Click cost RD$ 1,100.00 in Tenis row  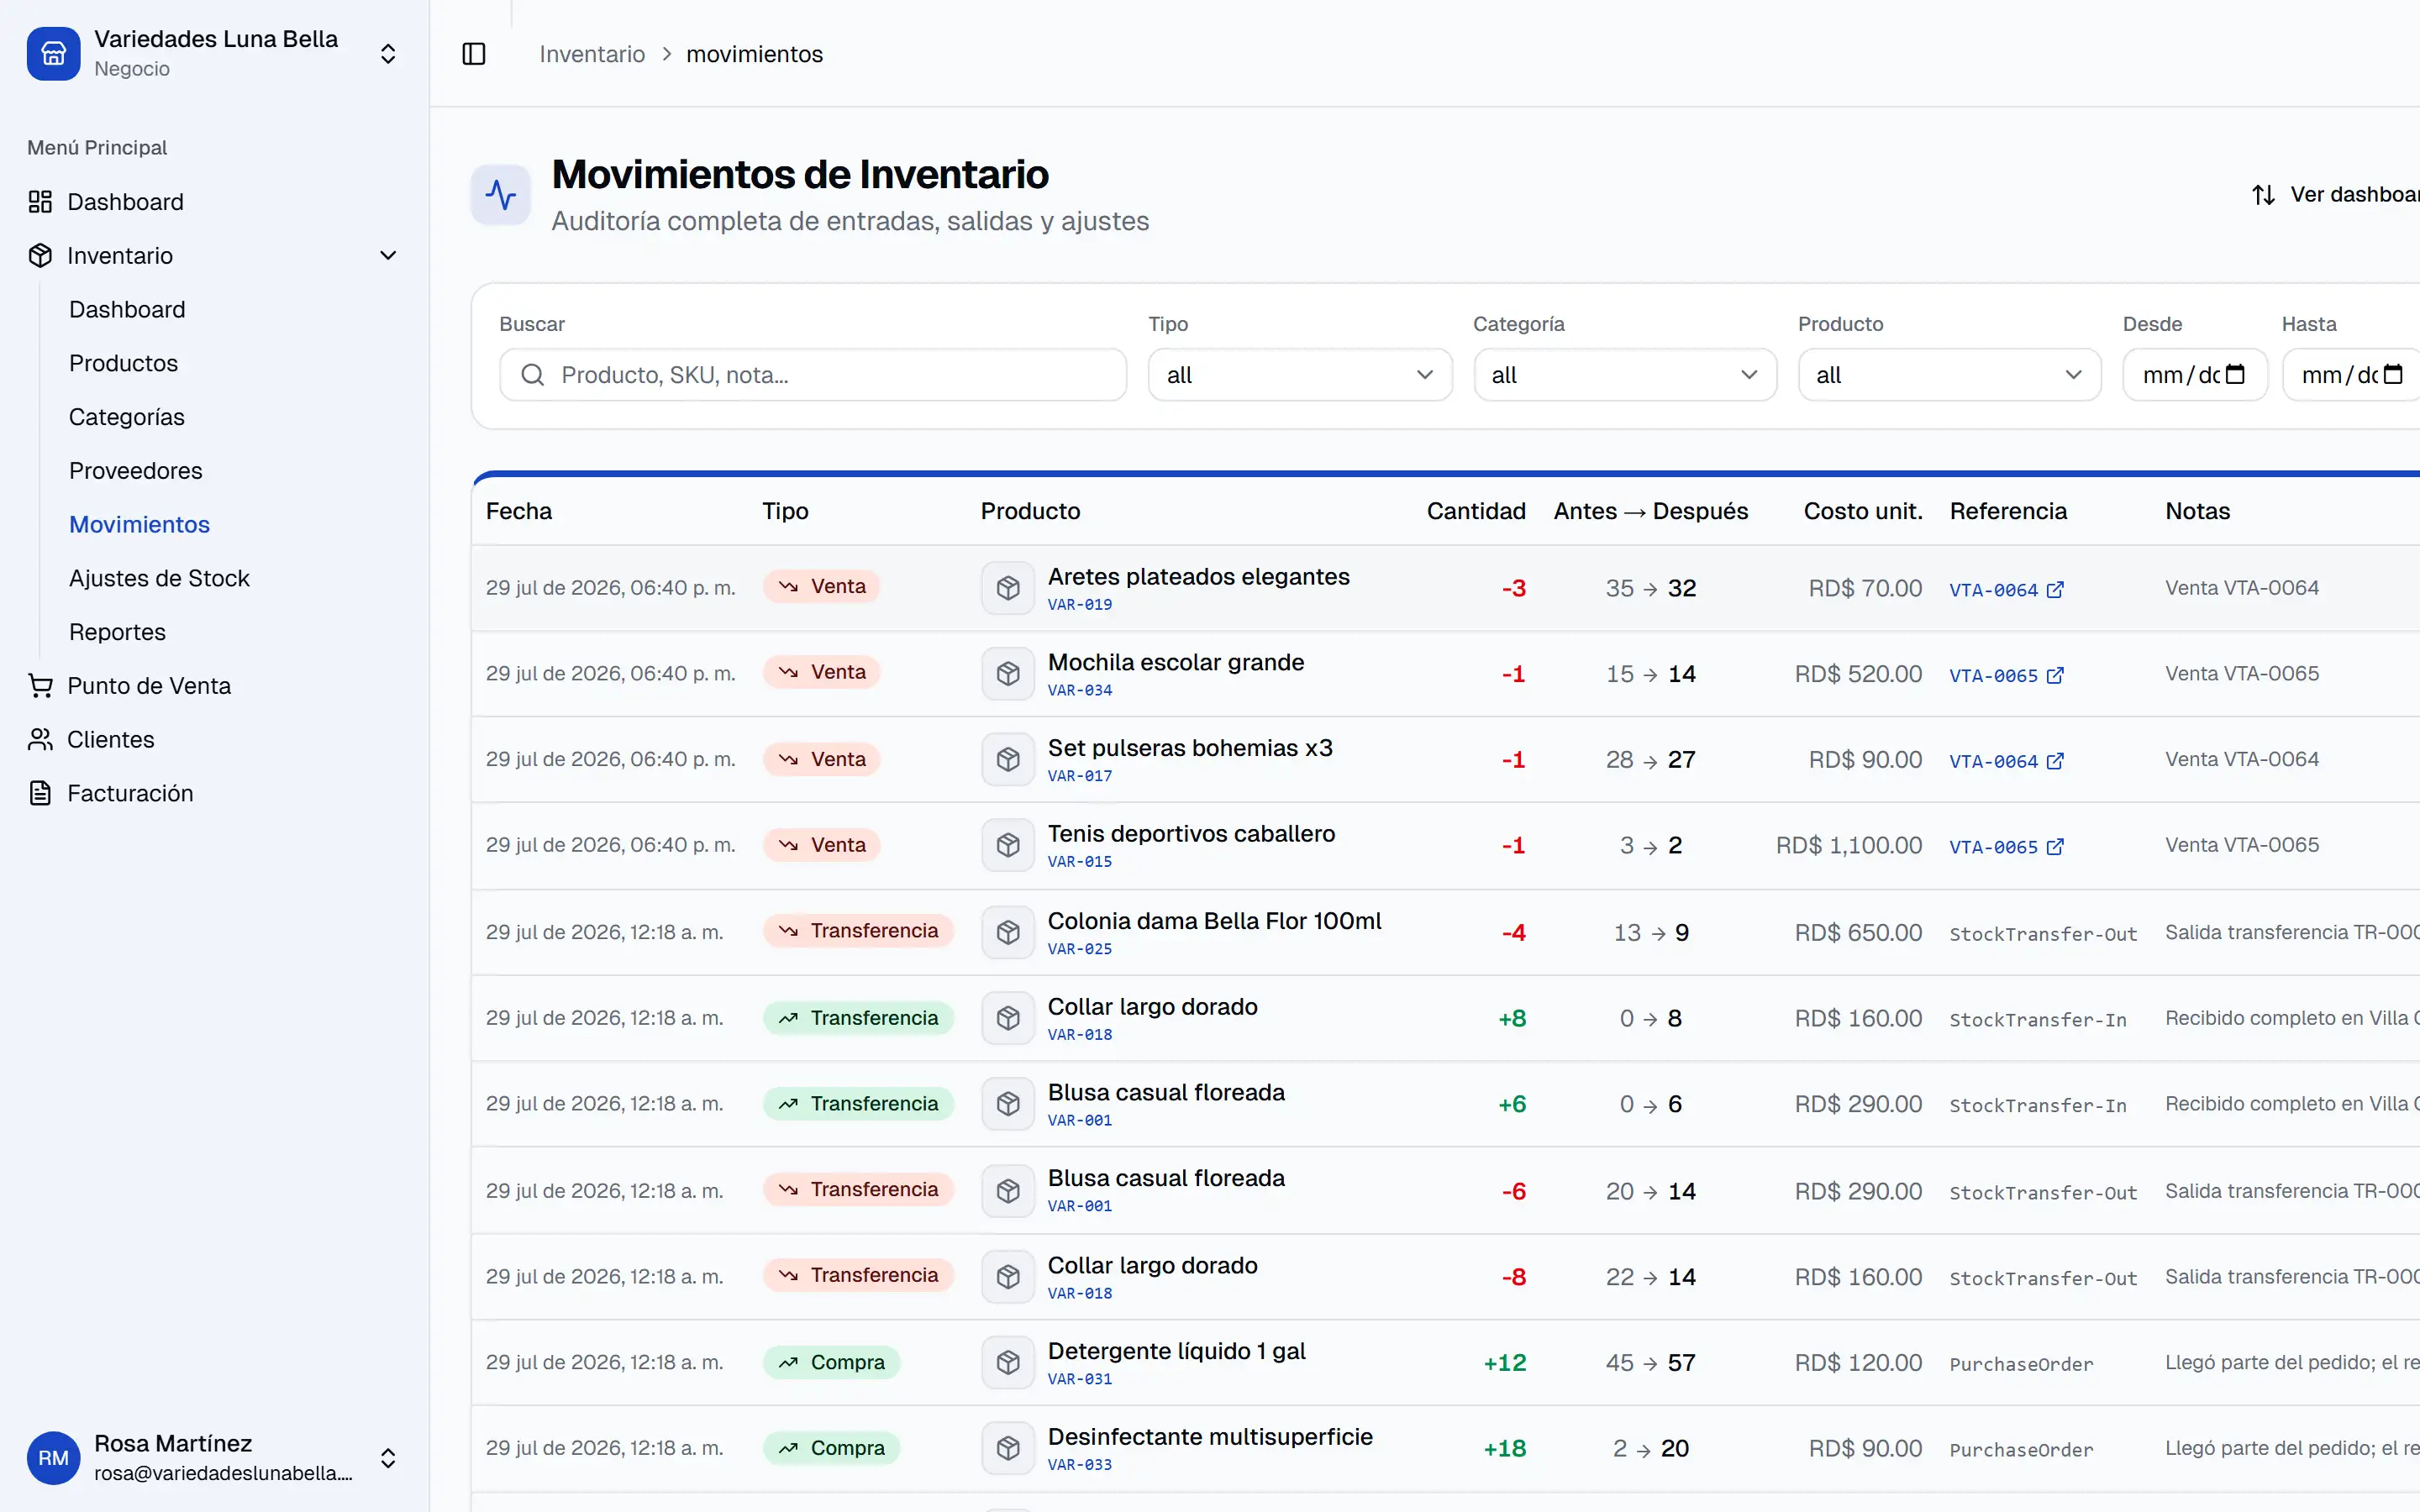point(1848,846)
